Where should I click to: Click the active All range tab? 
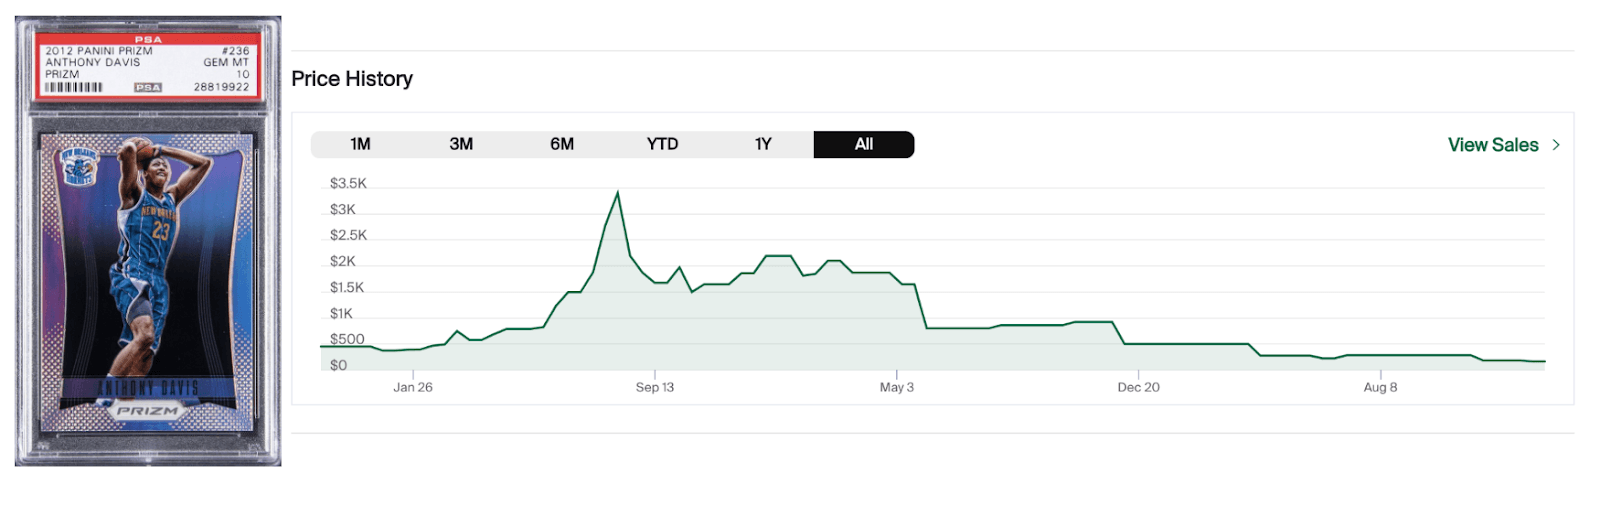coord(864,144)
